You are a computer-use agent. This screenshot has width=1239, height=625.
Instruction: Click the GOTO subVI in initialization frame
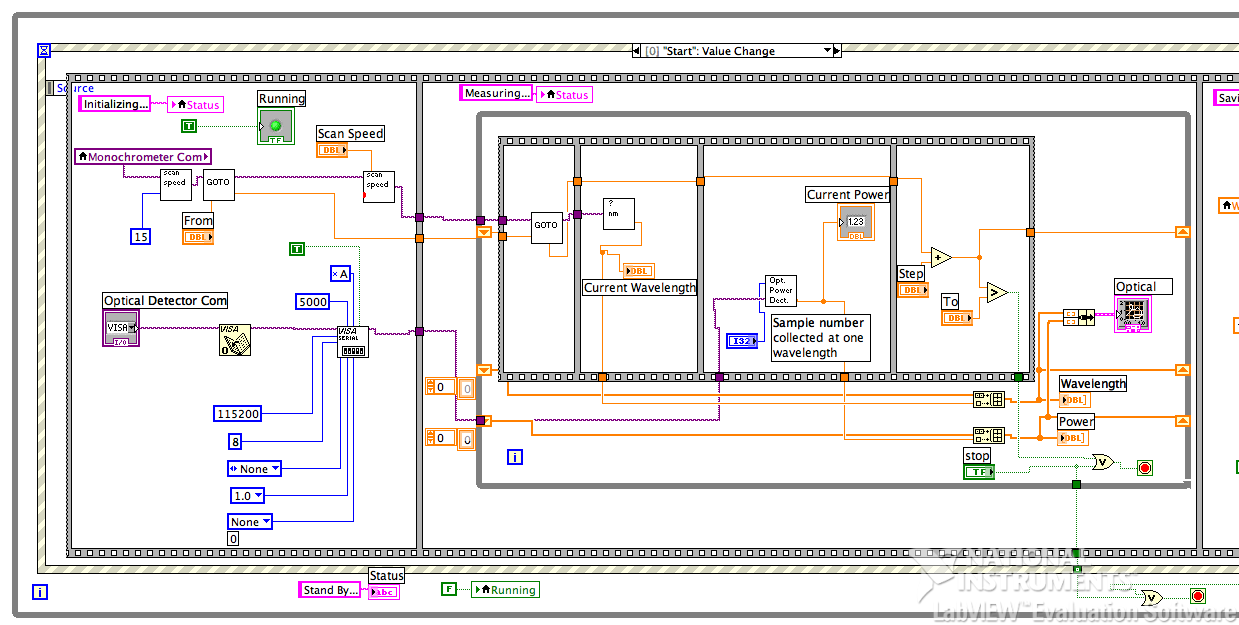pos(218,184)
